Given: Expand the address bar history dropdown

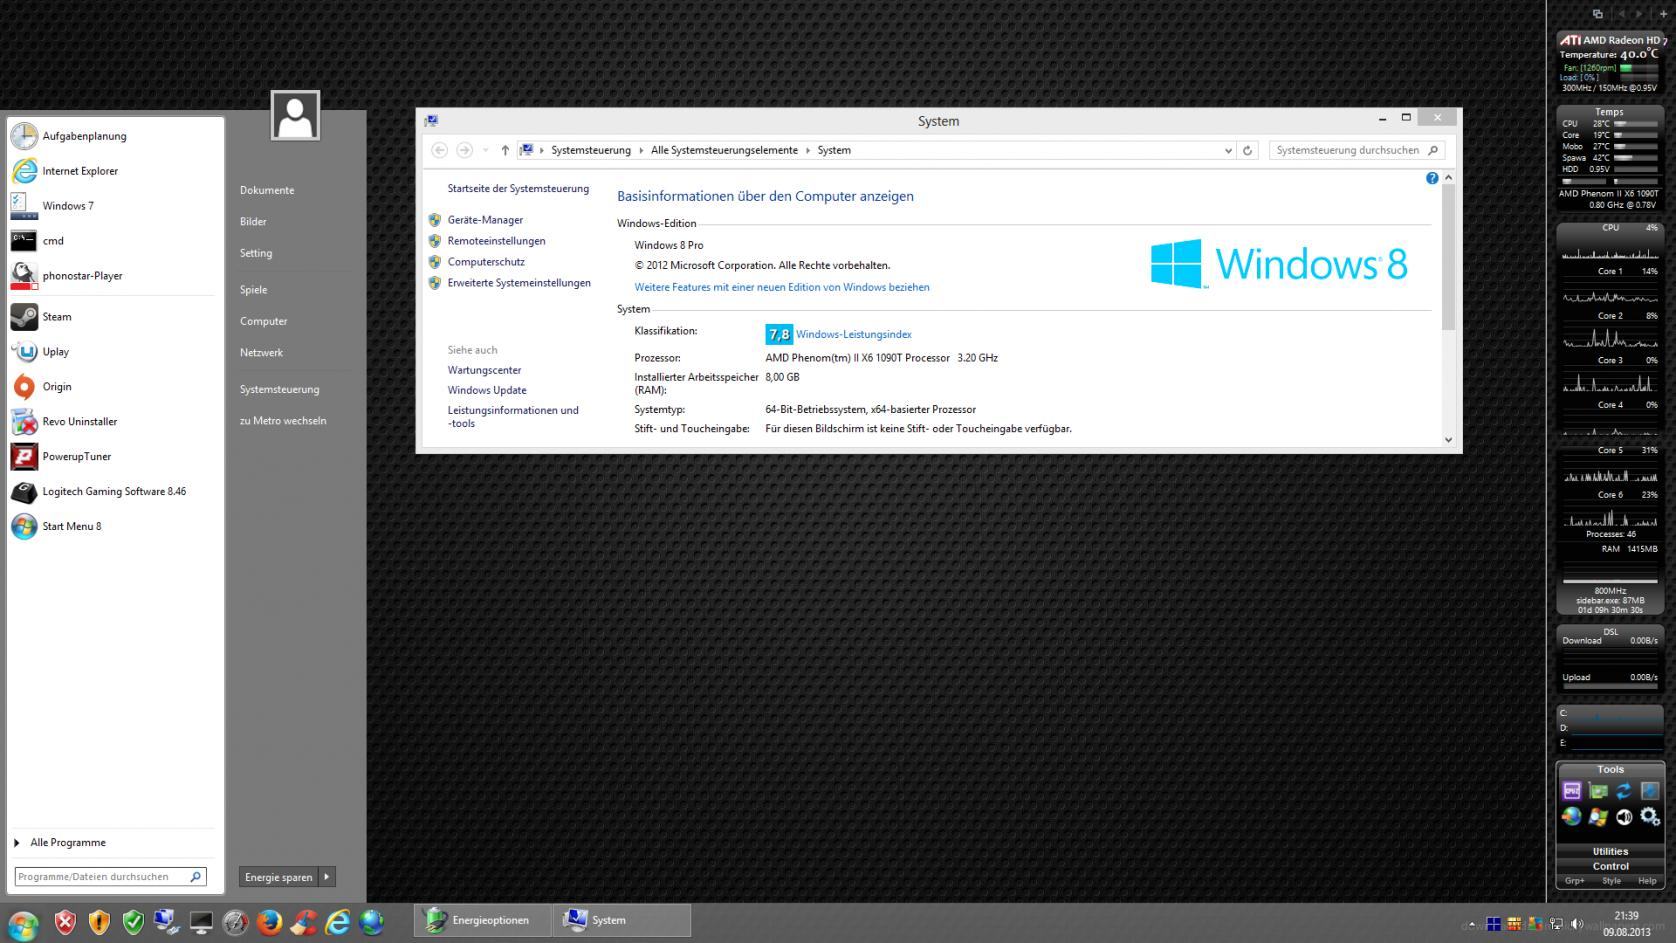Looking at the screenshot, I should pyautogui.click(x=1228, y=150).
